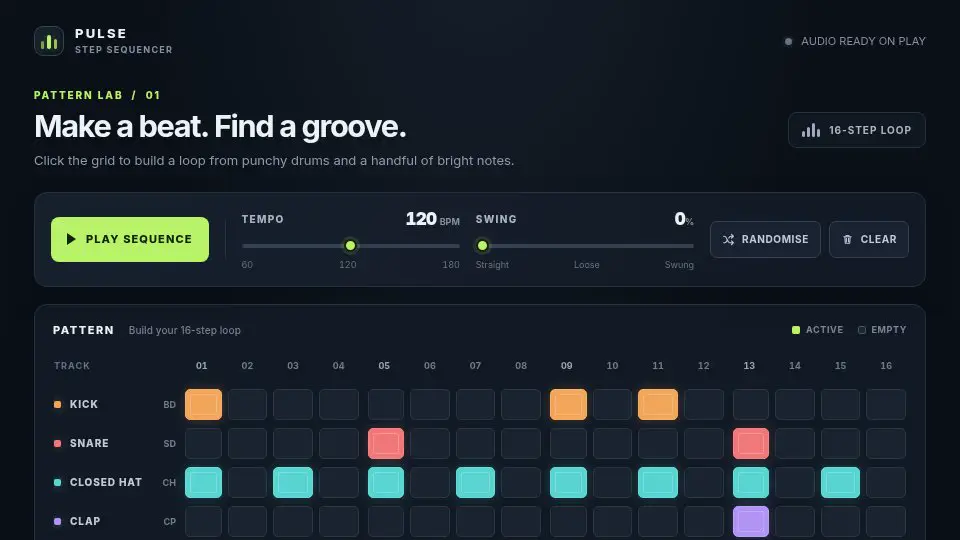This screenshot has width=960, height=540.
Task: Enable Snare step 01
Action: [203, 443]
